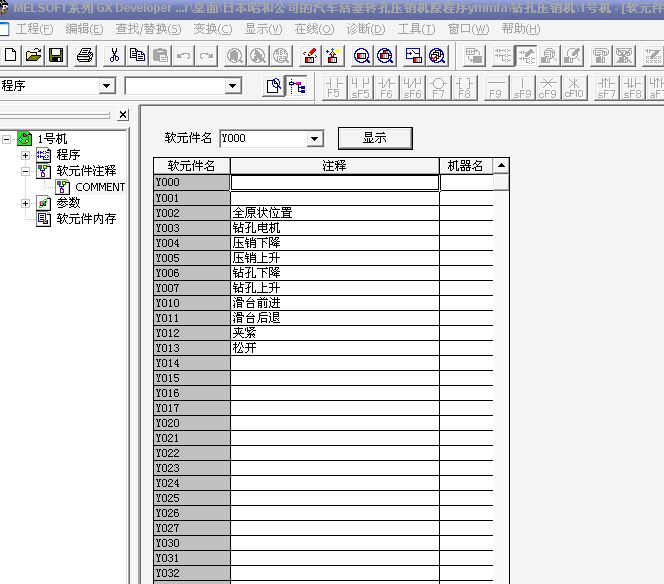The width and height of the screenshot is (664, 584).
Task: Open the 工具(T) menu
Action: pyautogui.click(x=416, y=29)
